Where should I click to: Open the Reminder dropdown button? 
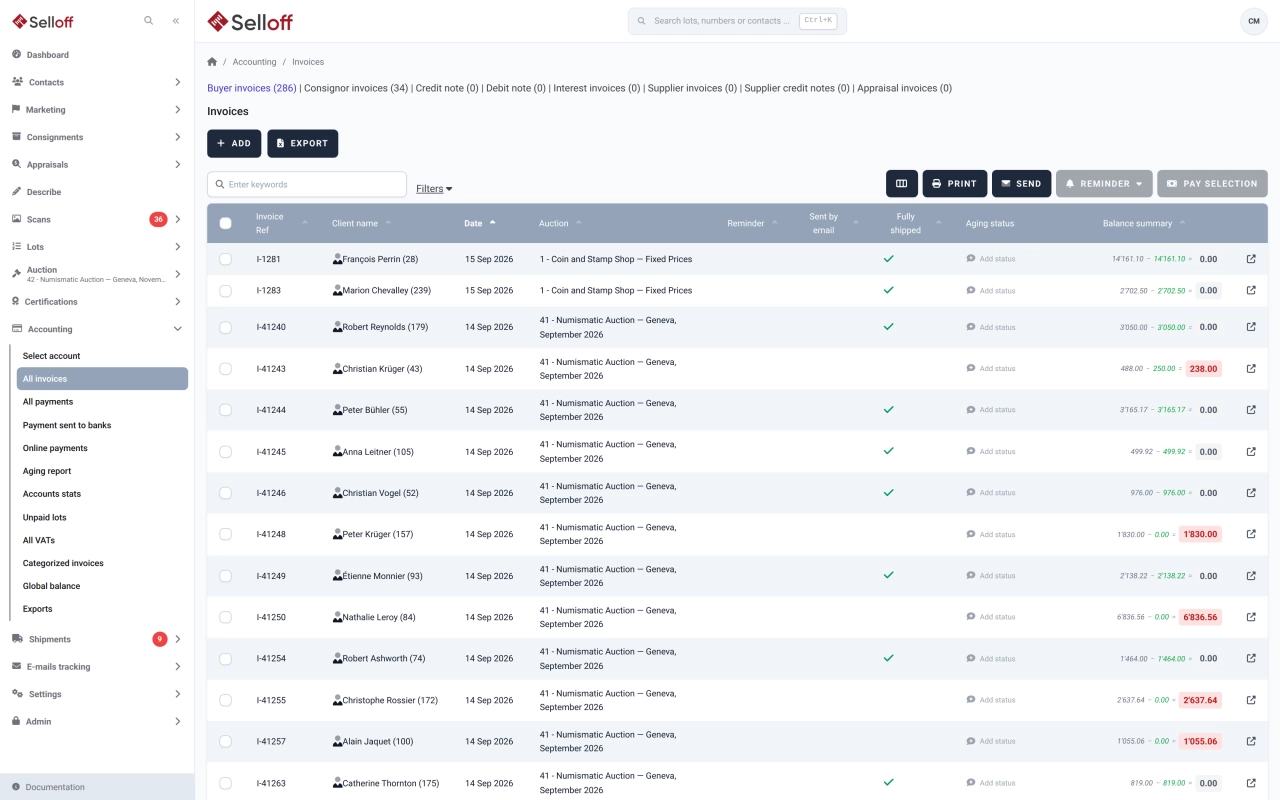[x=1104, y=184]
